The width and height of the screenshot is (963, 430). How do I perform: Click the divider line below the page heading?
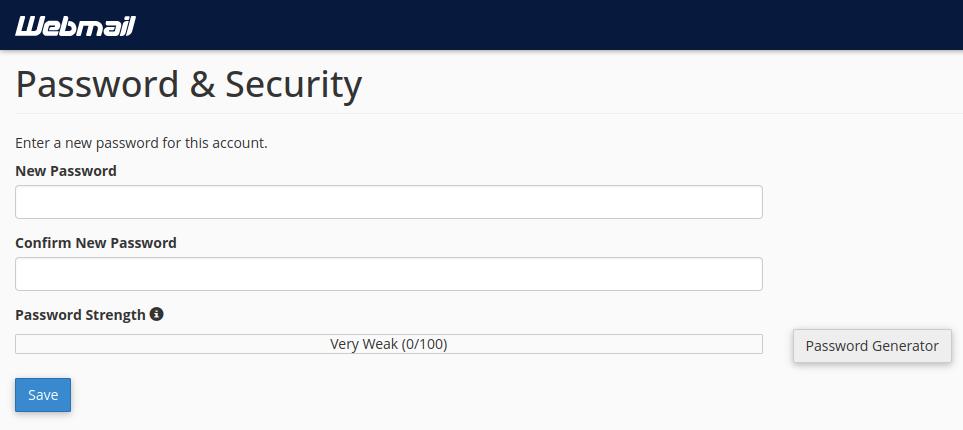pos(500,113)
